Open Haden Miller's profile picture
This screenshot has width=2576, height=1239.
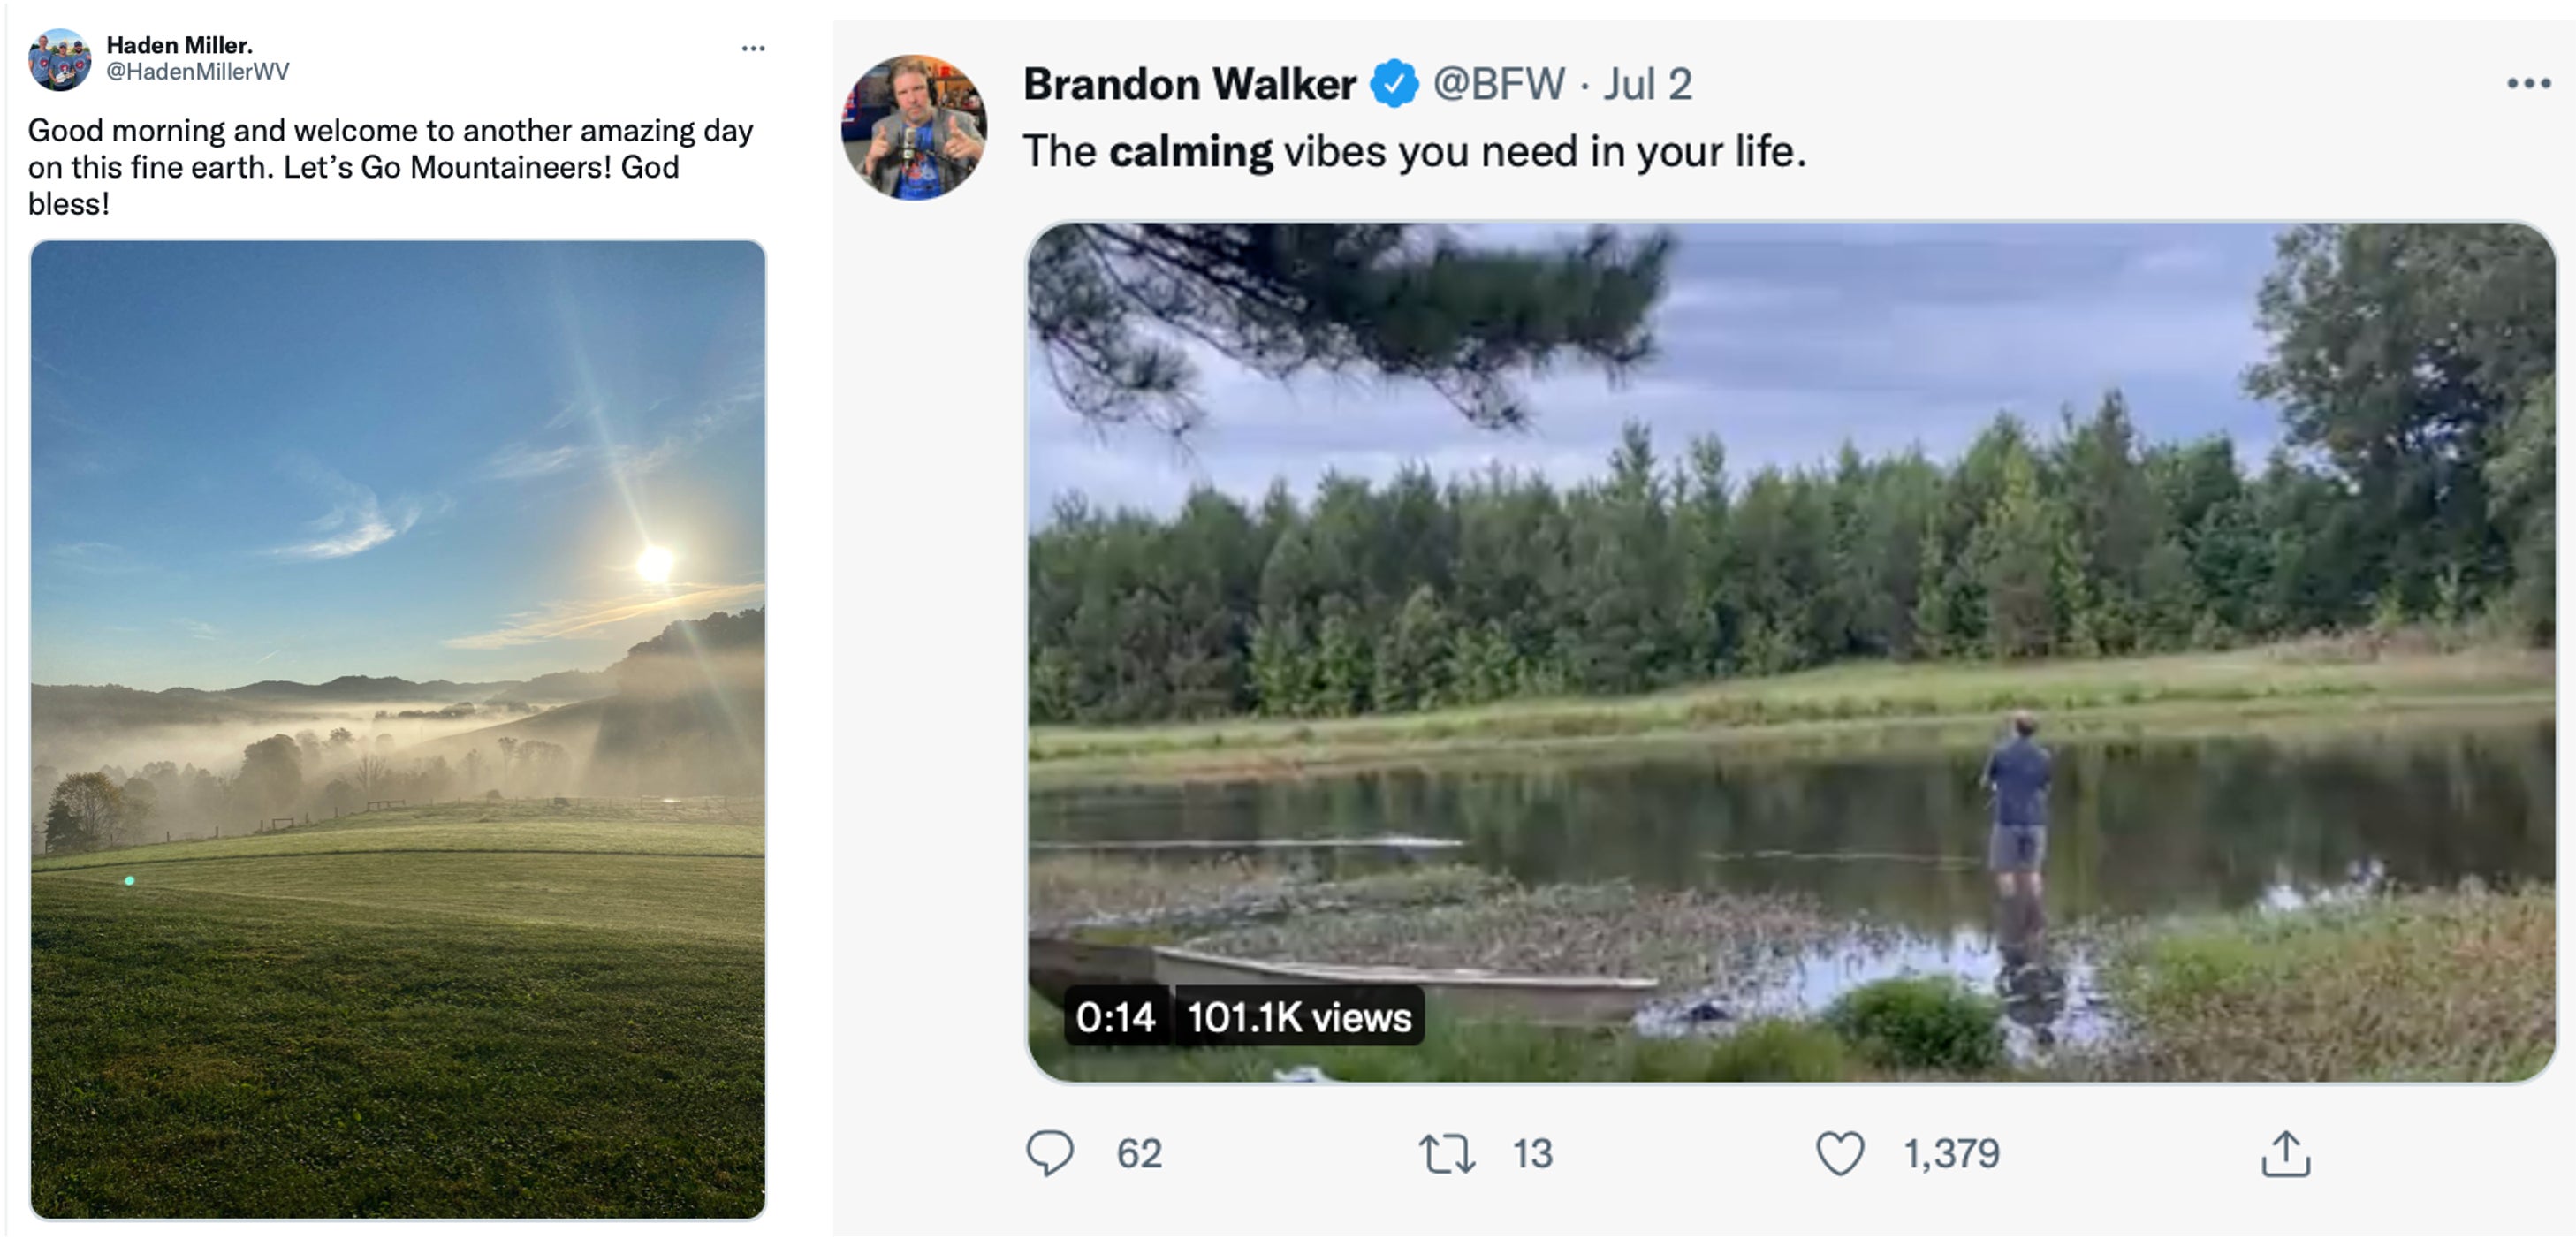click(x=59, y=60)
